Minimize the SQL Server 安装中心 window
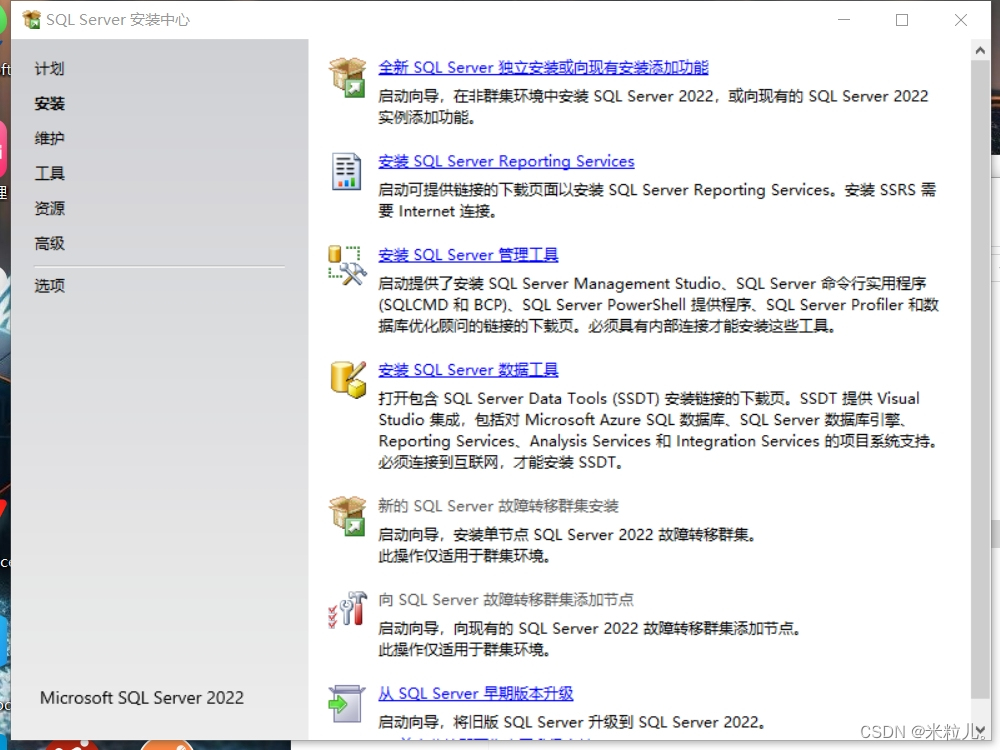This screenshot has height=750, width=1000. click(x=844, y=20)
